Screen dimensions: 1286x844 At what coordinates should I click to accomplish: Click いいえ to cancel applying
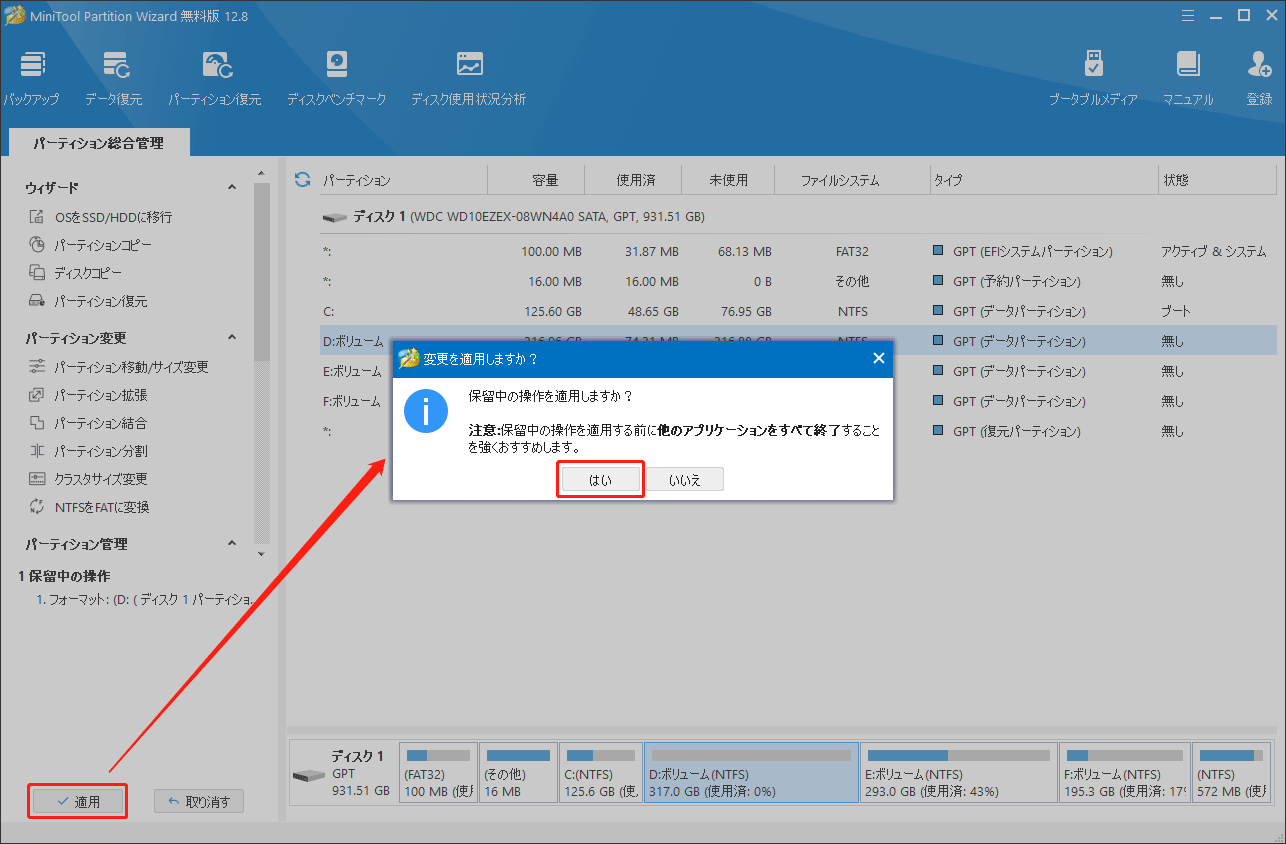[685, 480]
